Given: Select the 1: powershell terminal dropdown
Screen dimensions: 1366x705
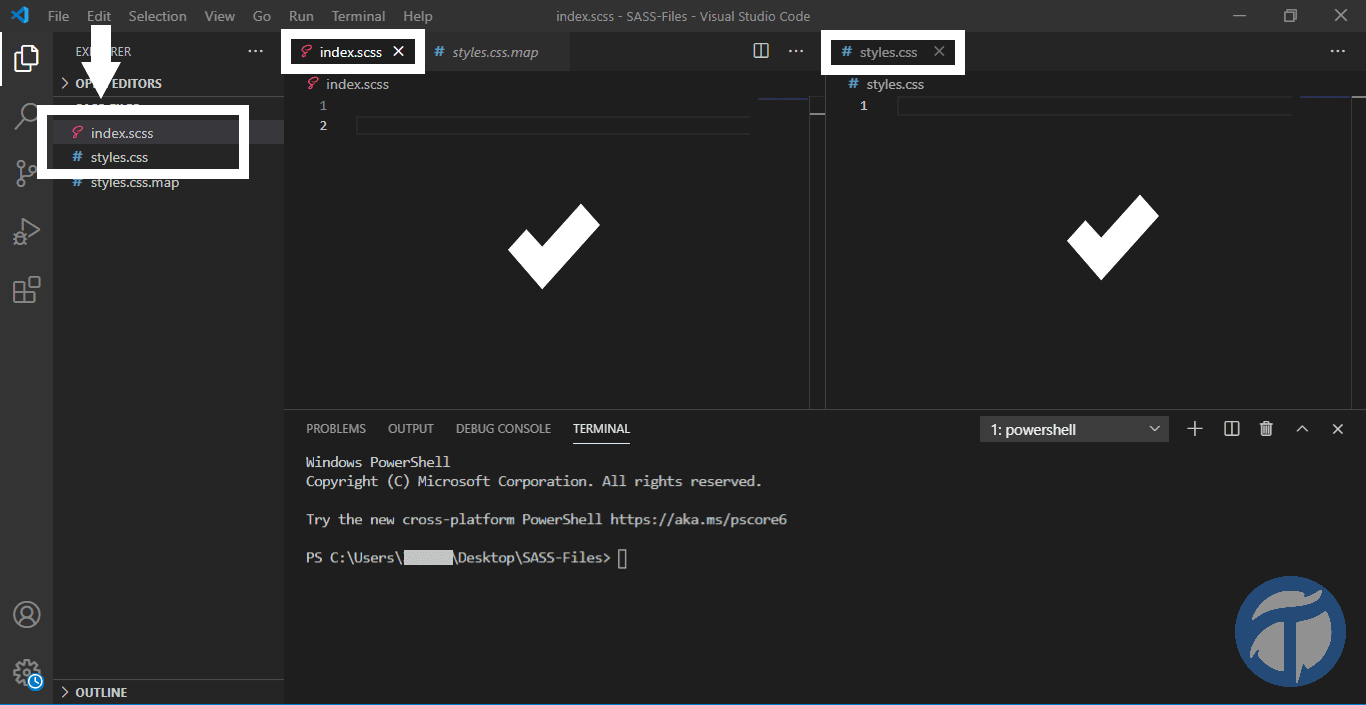Looking at the screenshot, I should [1074, 429].
